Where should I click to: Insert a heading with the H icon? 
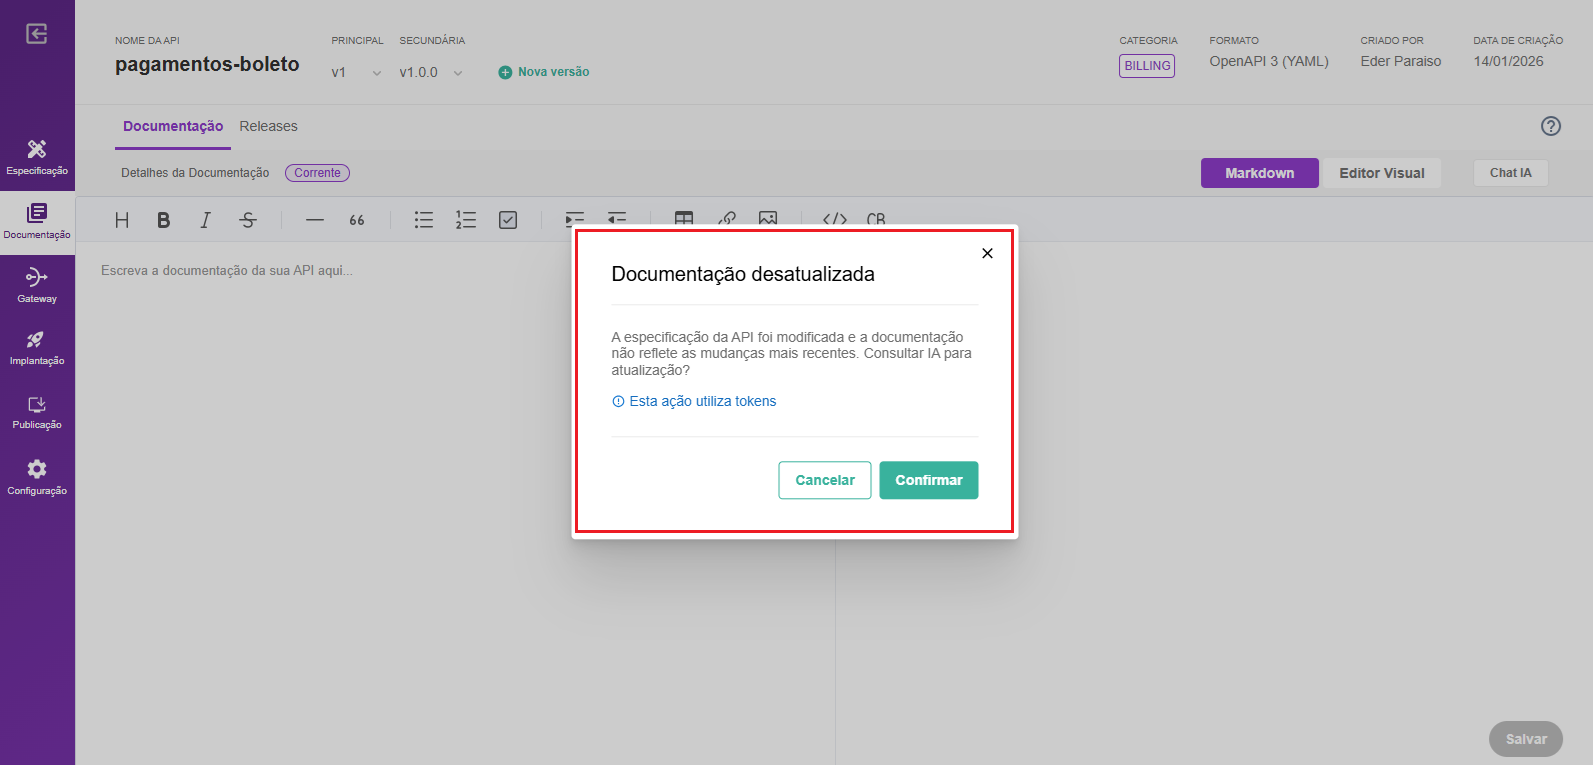pos(122,220)
